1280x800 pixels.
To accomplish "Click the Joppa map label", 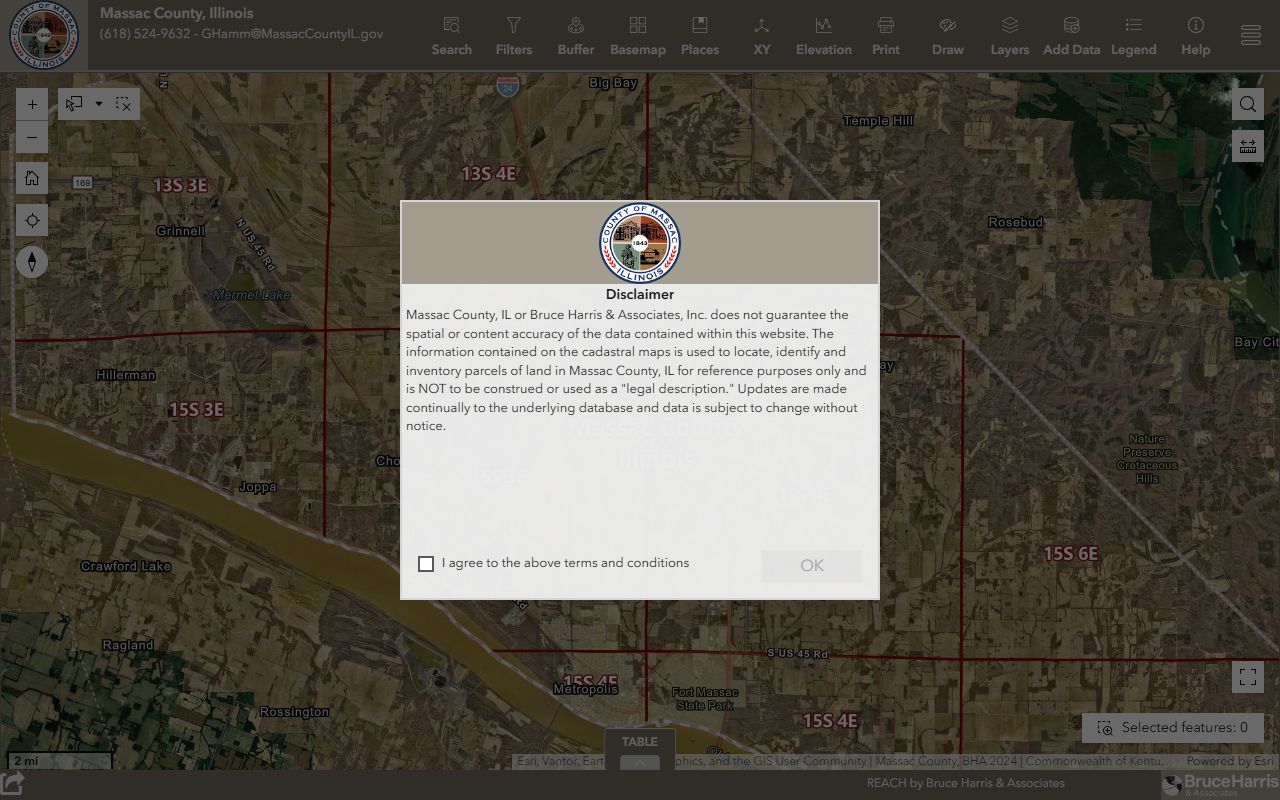I will coord(258,487).
